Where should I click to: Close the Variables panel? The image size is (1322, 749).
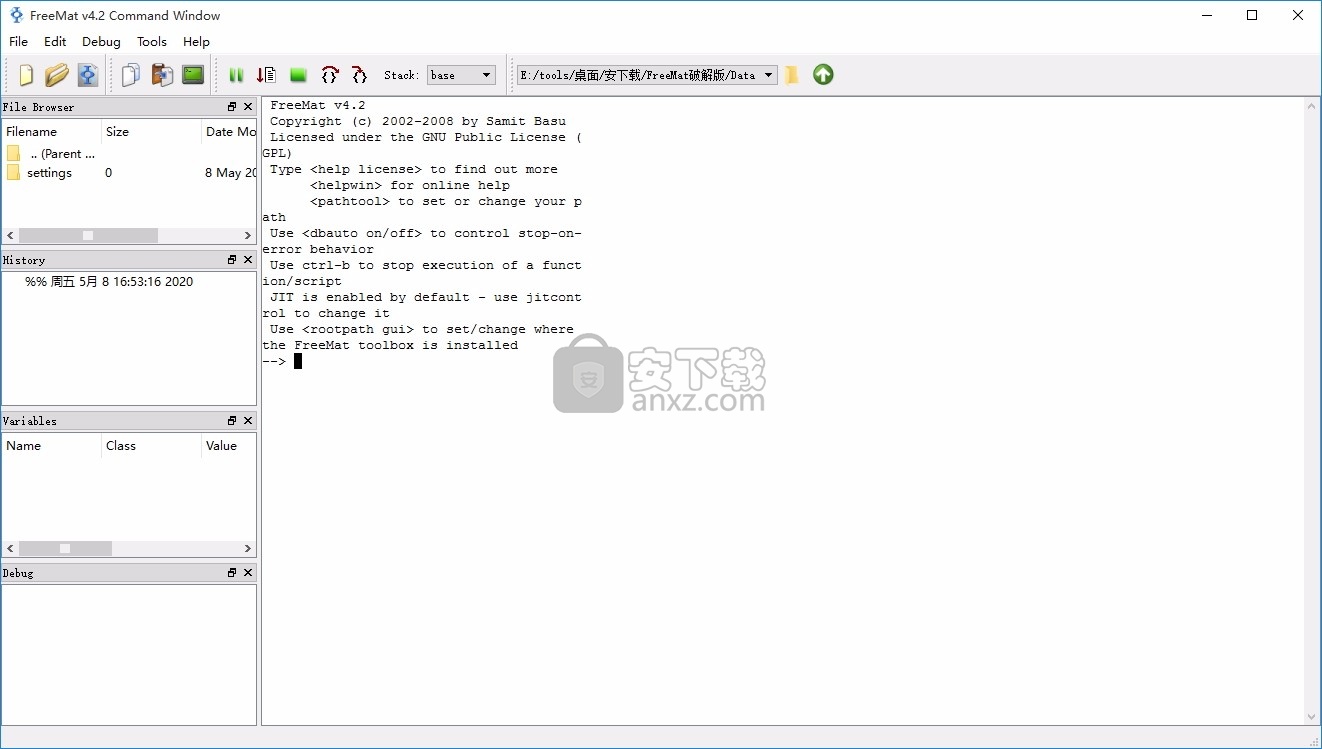coord(248,421)
